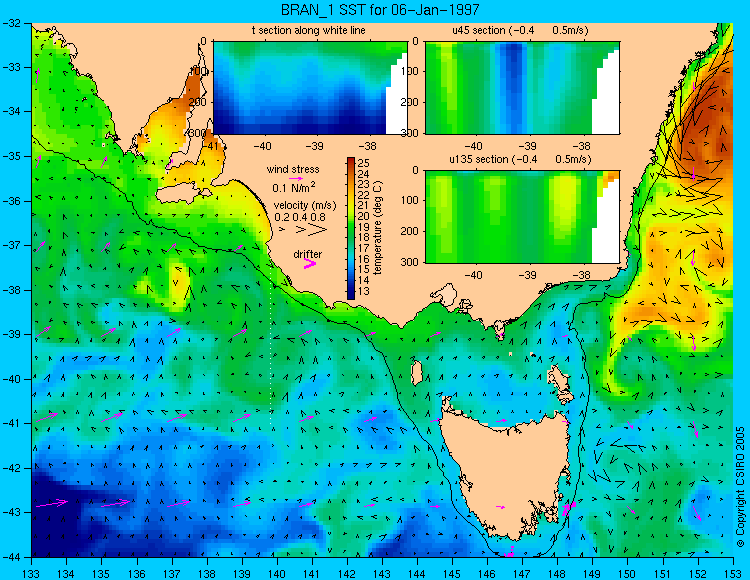The height and width of the screenshot is (580, 750).
Task: Click the '0.2 0.4 0.8' velocity scale values
Action: click(300, 217)
